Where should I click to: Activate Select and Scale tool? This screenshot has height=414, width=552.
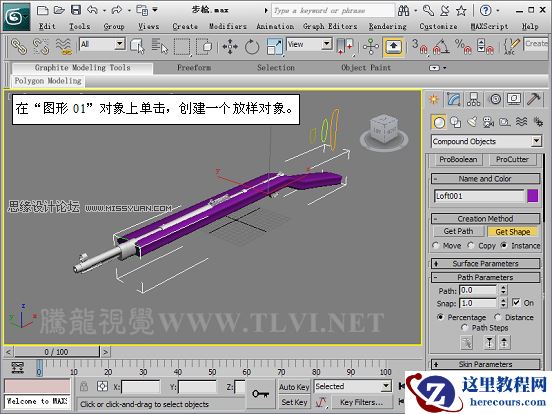pyautogui.click(x=275, y=47)
